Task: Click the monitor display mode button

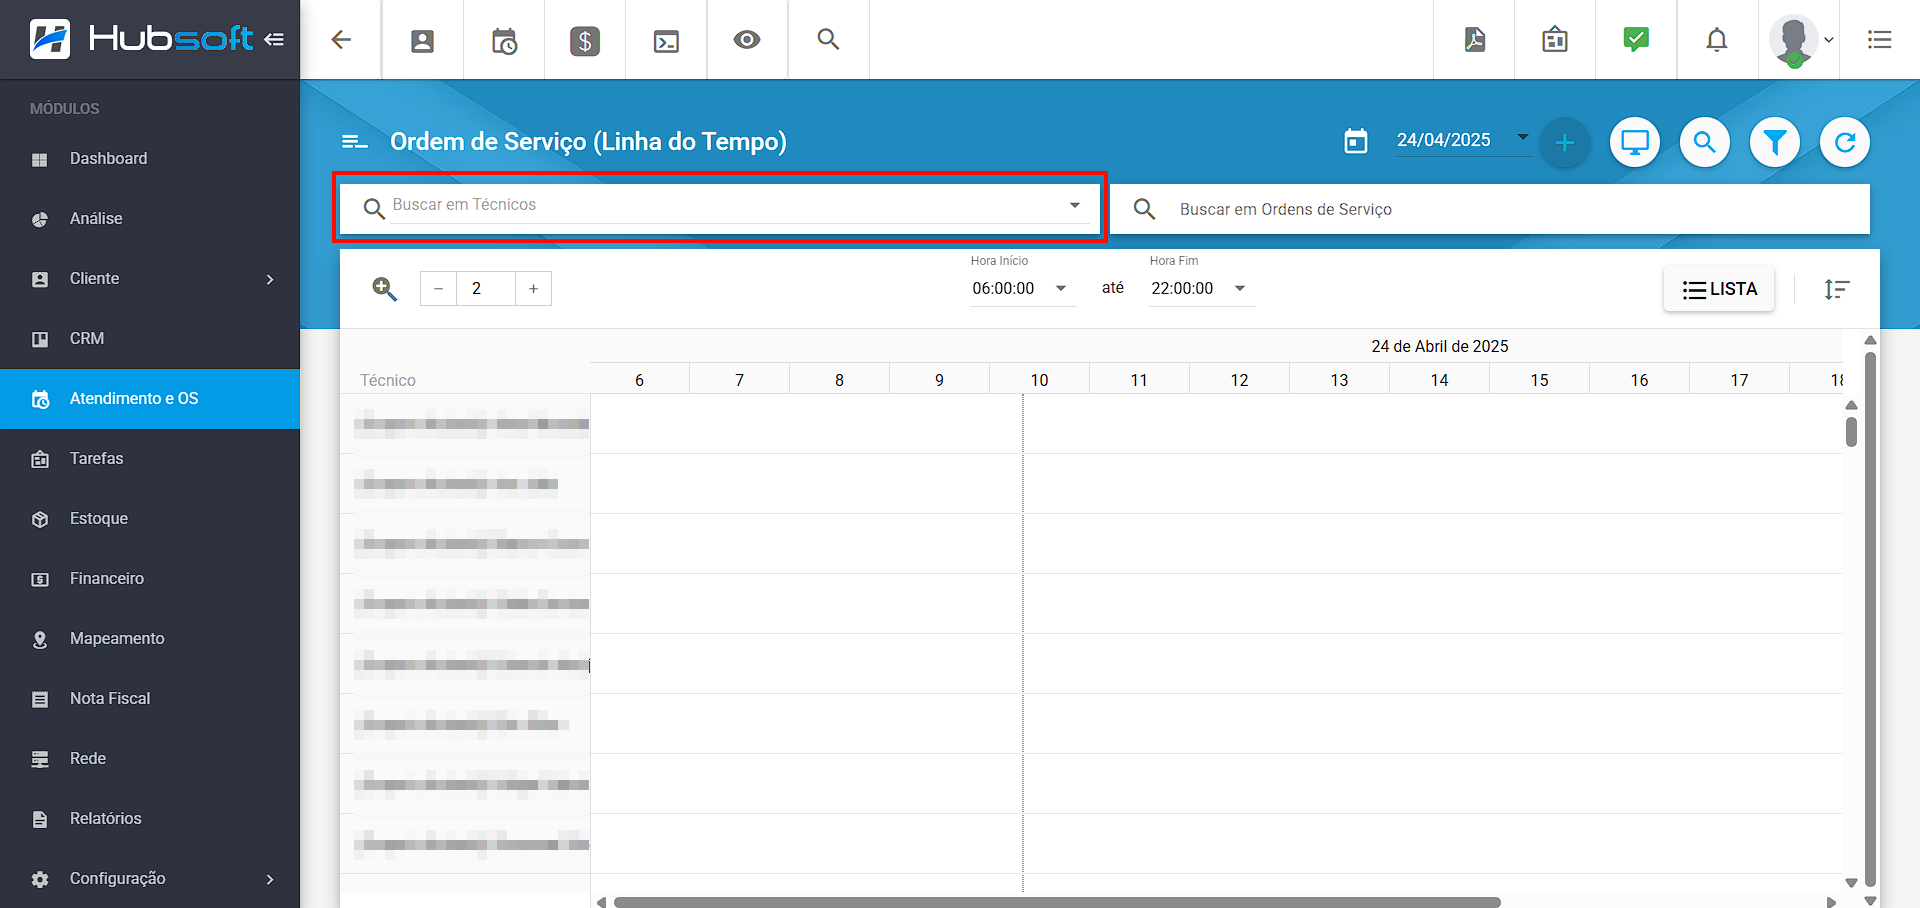Action: (1635, 143)
